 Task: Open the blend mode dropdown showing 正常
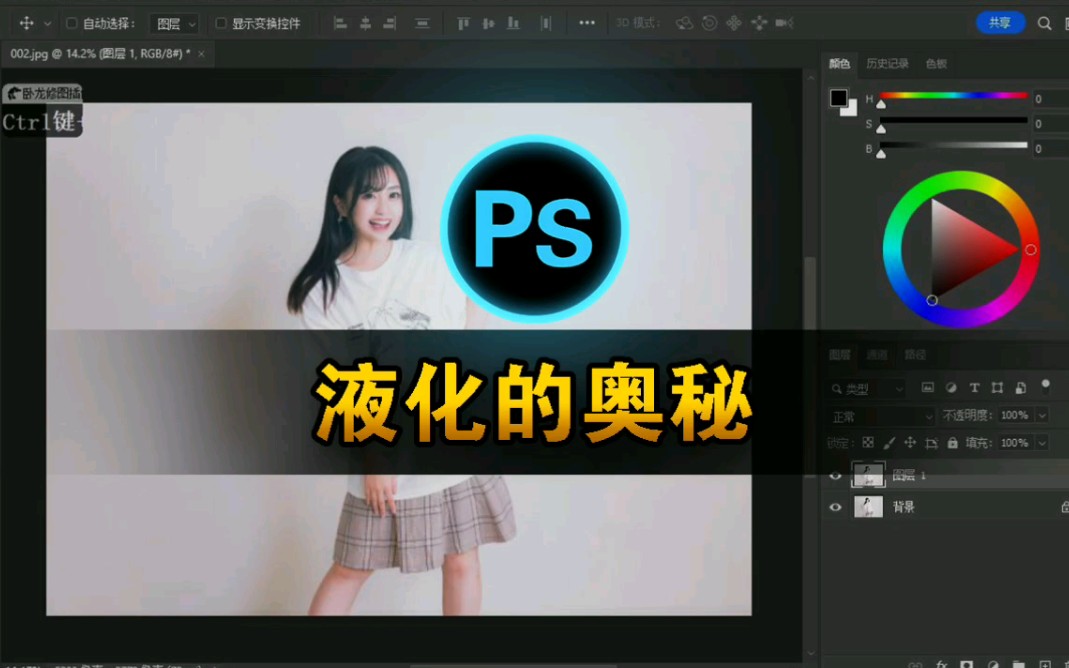point(880,415)
